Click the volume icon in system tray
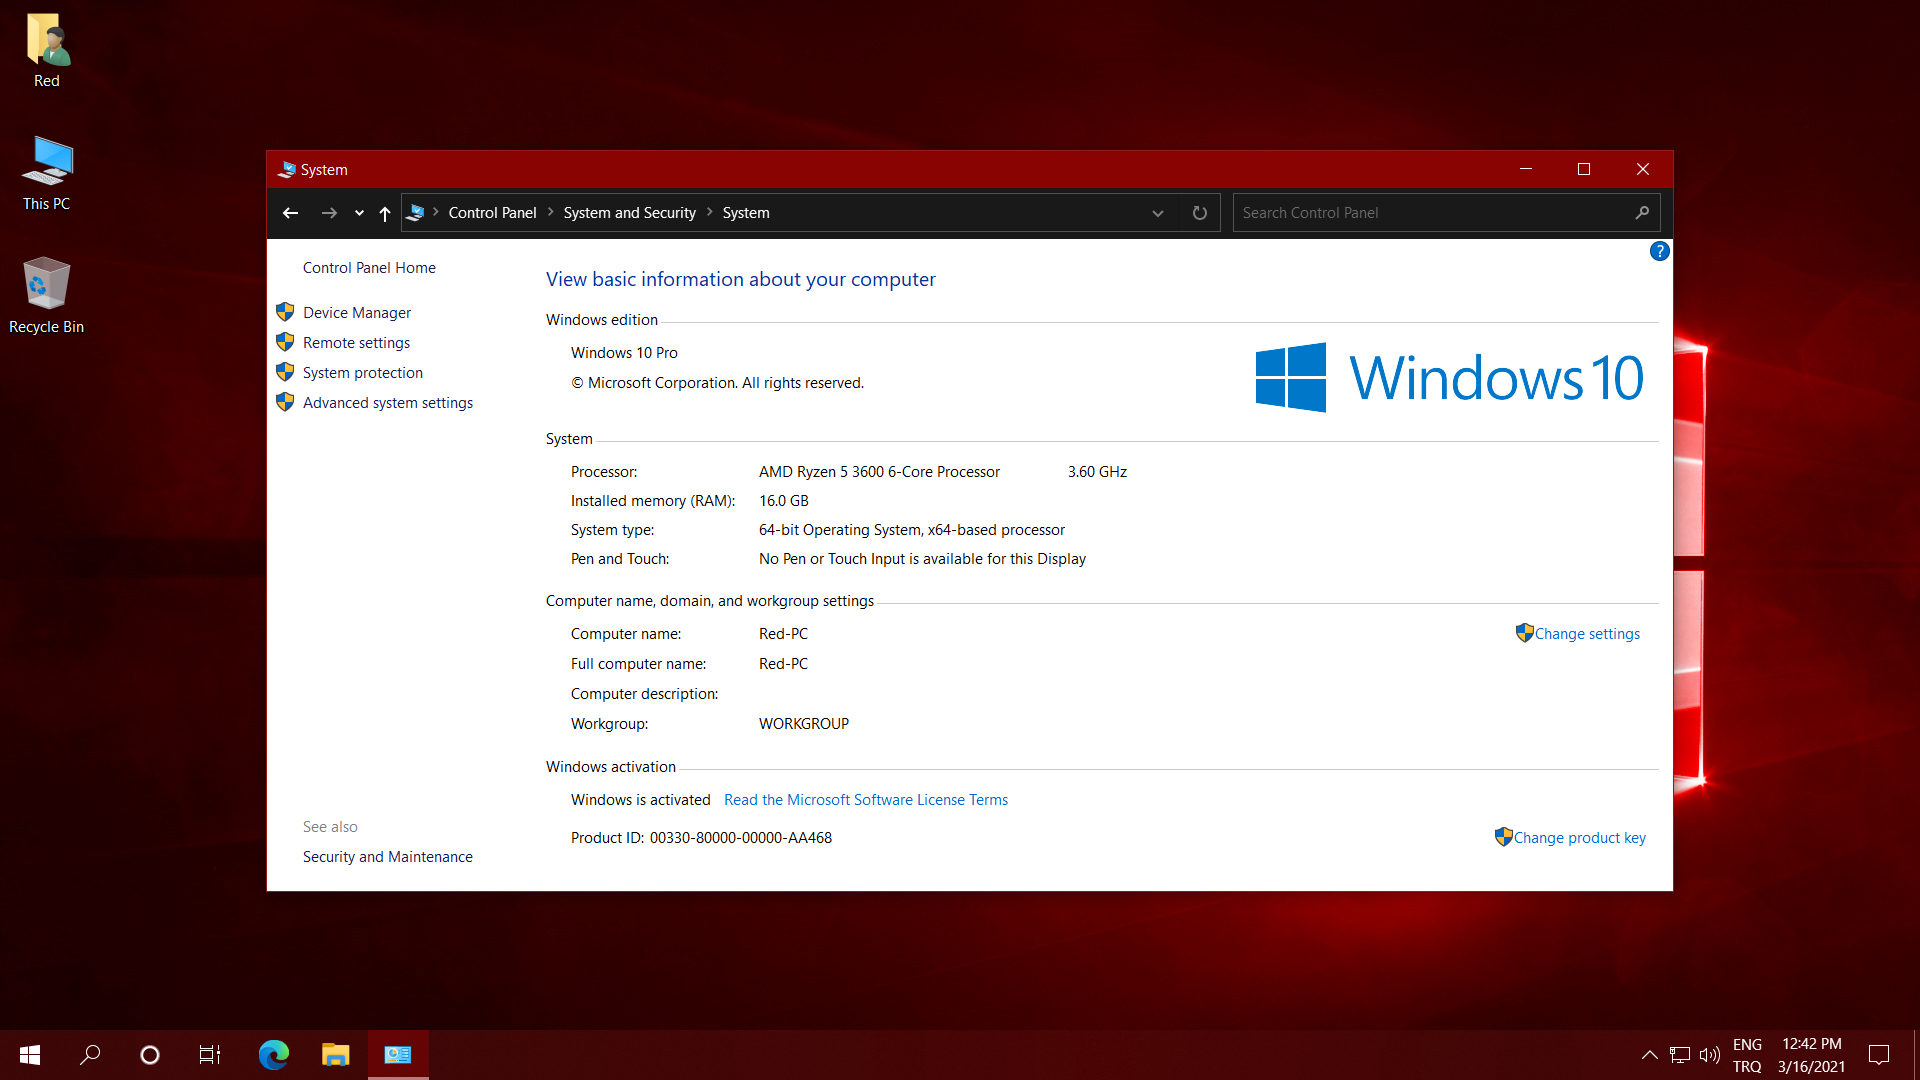 pyautogui.click(x=1709, y=1055)
